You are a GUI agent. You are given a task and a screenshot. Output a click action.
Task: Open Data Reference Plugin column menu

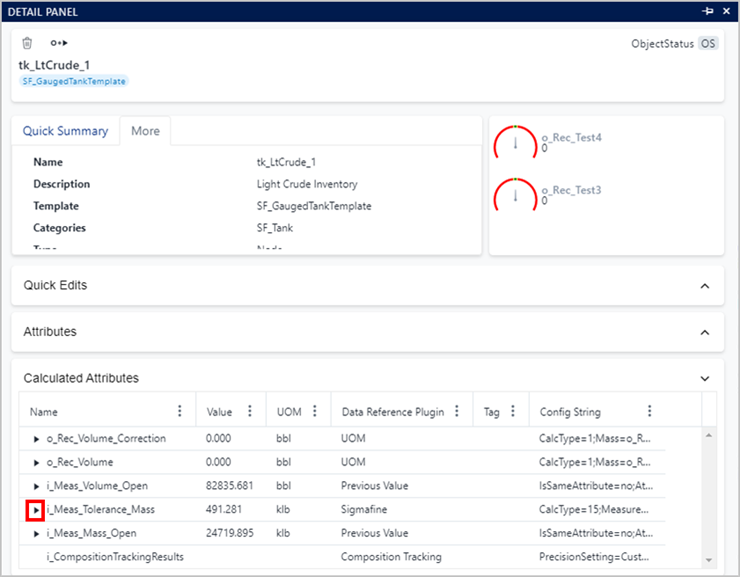click(456, 411)
